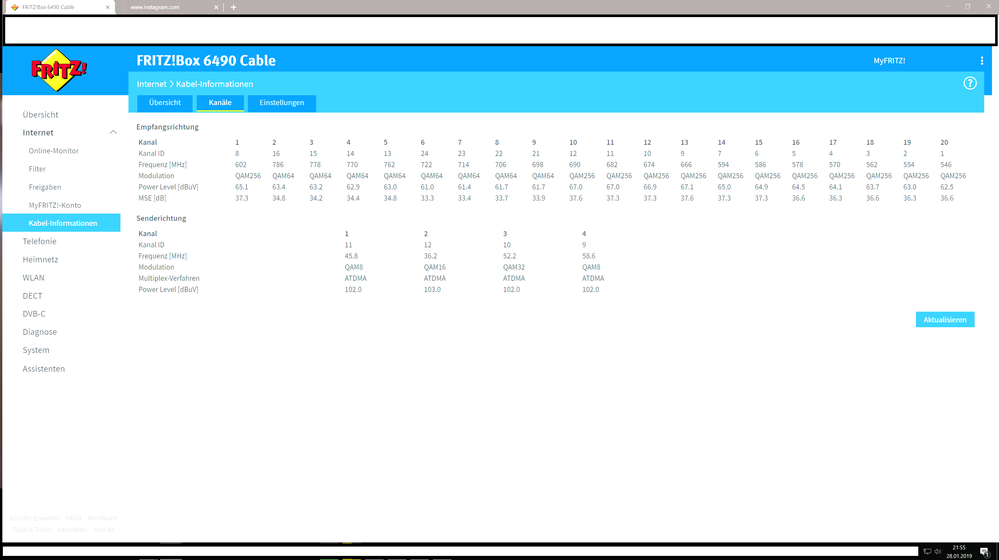Open Diagnose in the sidebar
This screenshot has height=560, width=999.
pyautogui.click(x=40, y=332)
